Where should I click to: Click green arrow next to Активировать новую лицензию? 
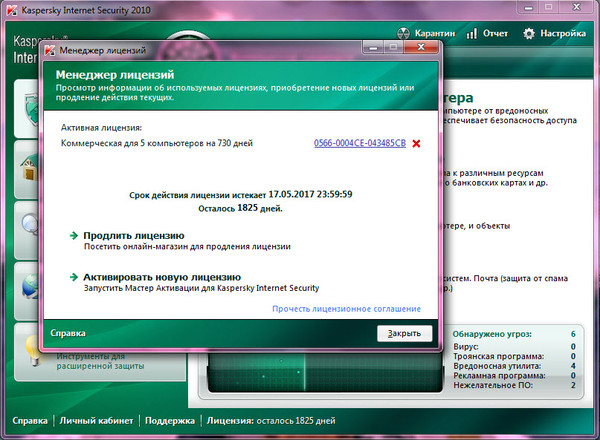click(73, 277)
